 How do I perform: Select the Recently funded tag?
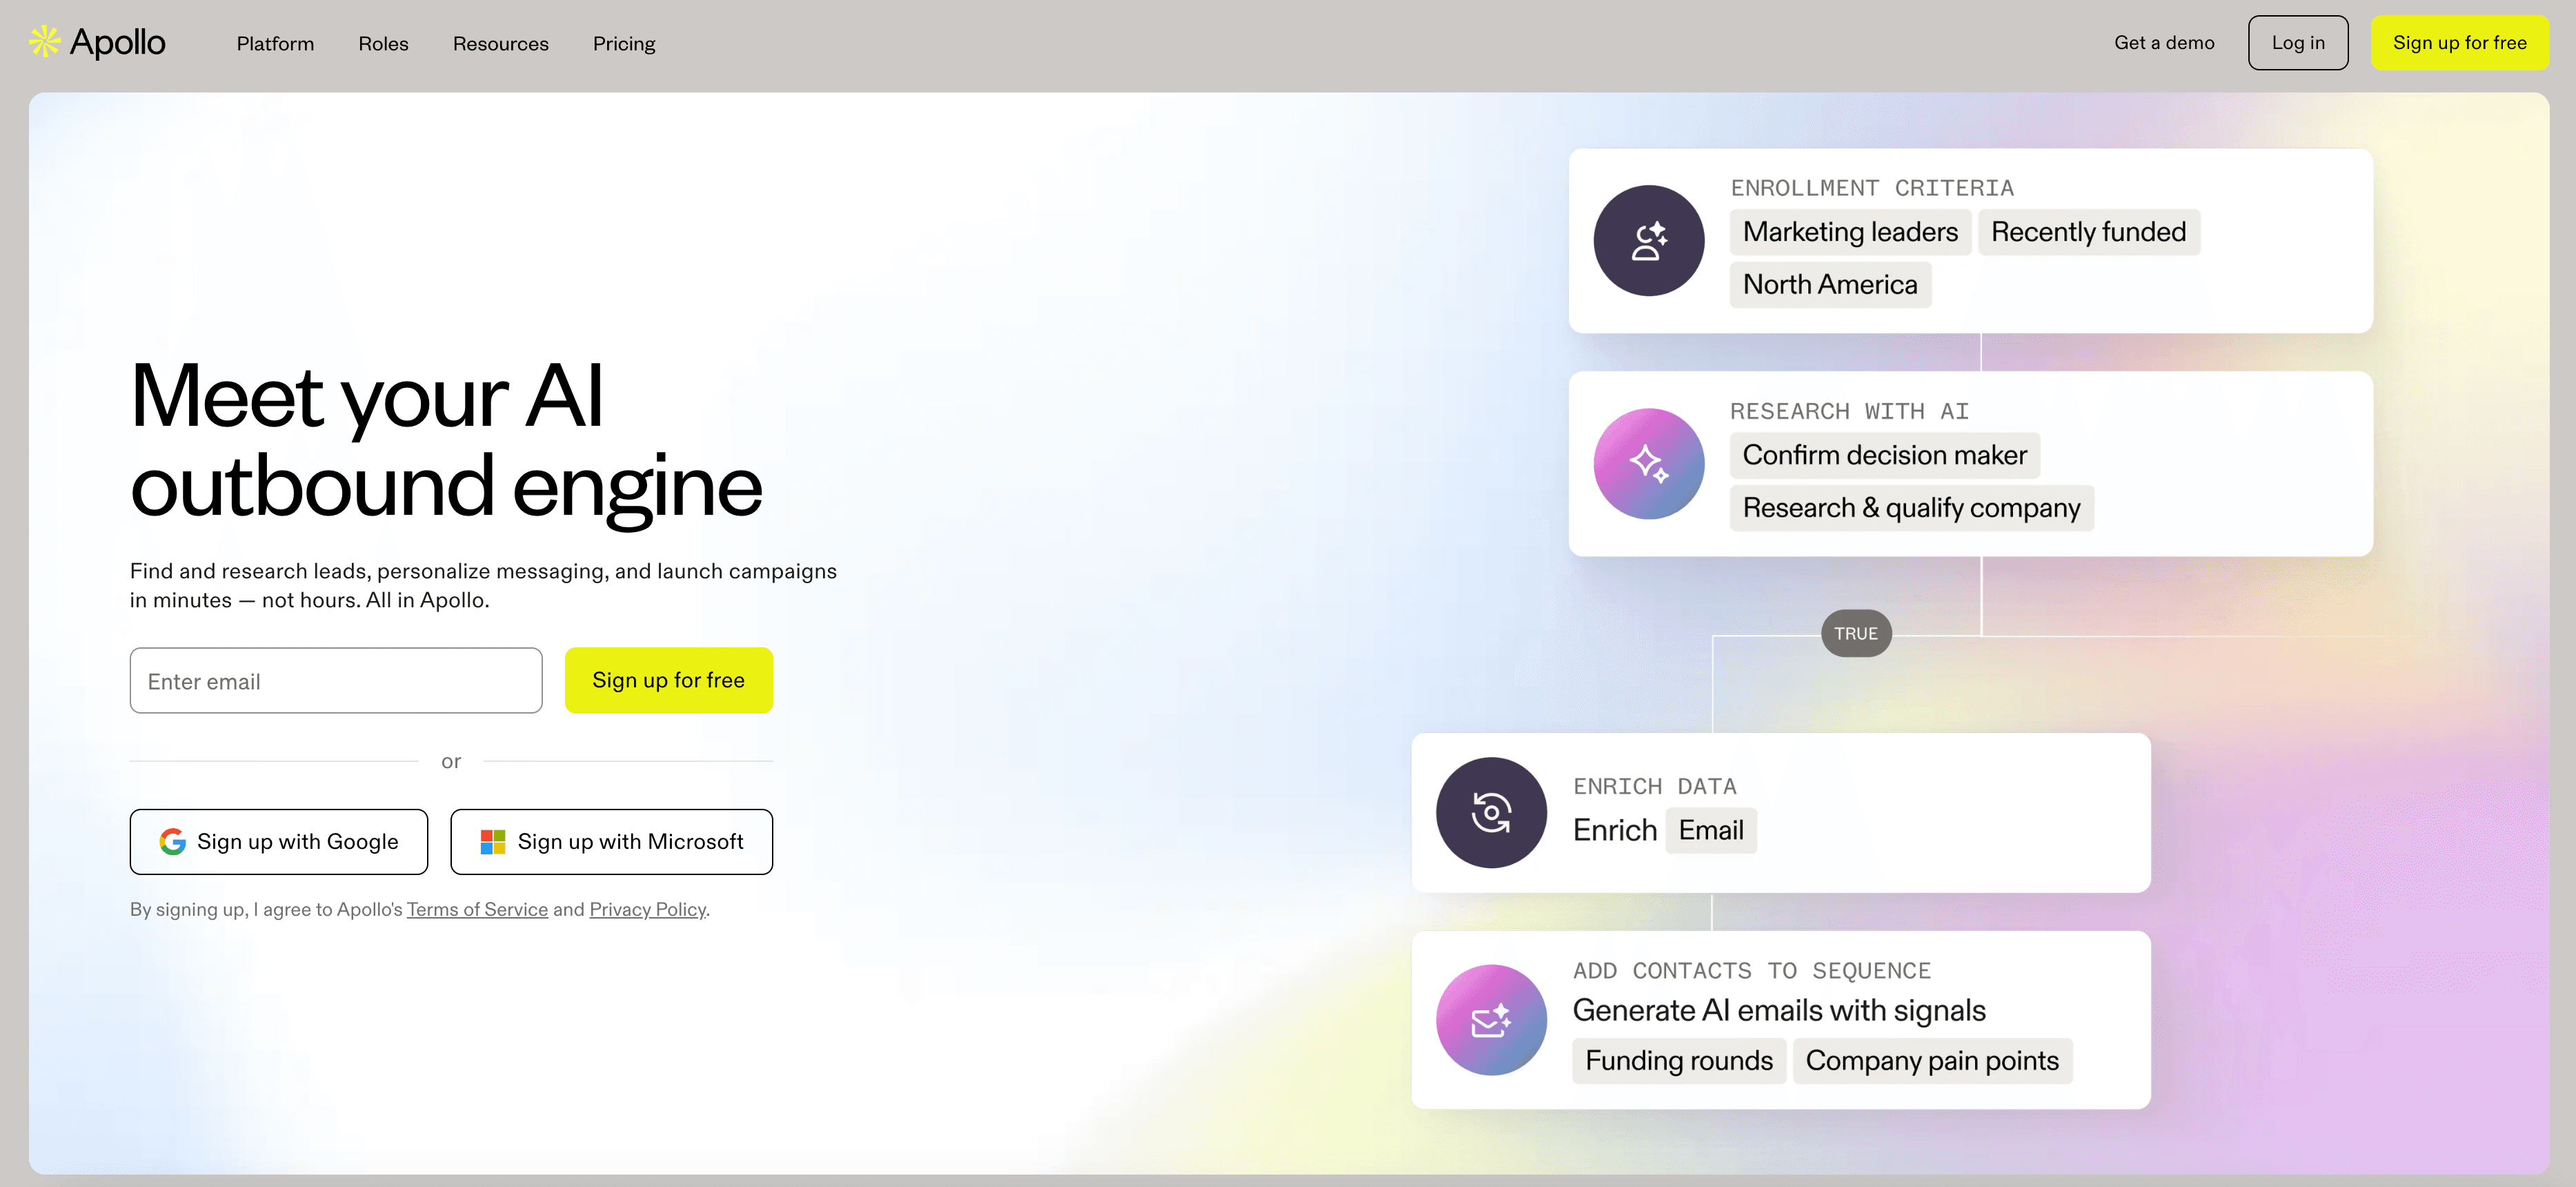[x=2088, y=232]
